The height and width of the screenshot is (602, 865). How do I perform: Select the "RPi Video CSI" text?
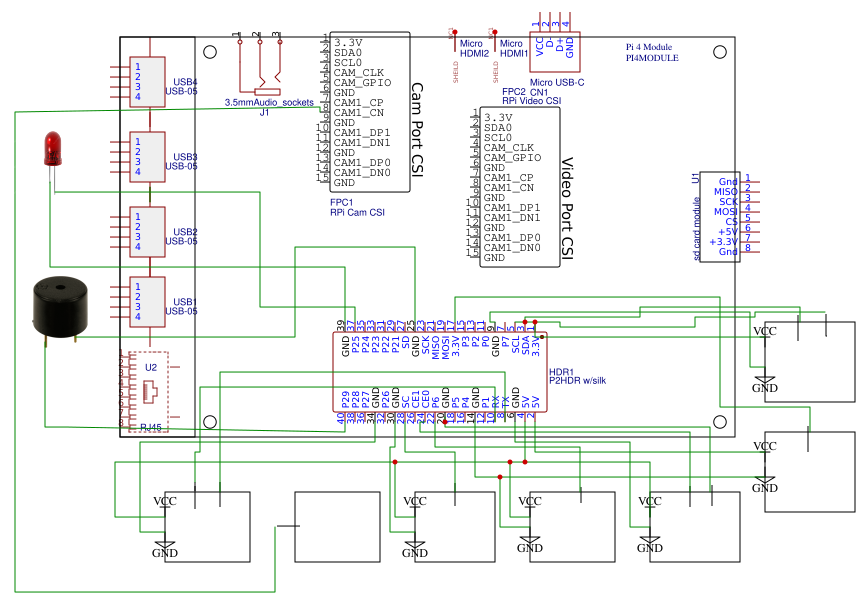pos(532,101)
